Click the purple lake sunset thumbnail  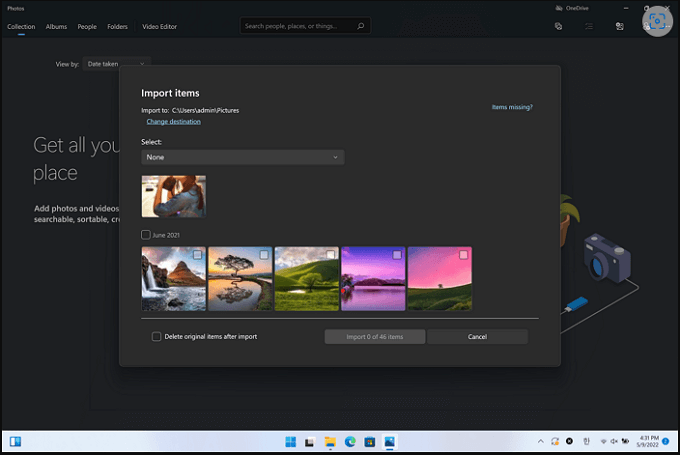373,279
